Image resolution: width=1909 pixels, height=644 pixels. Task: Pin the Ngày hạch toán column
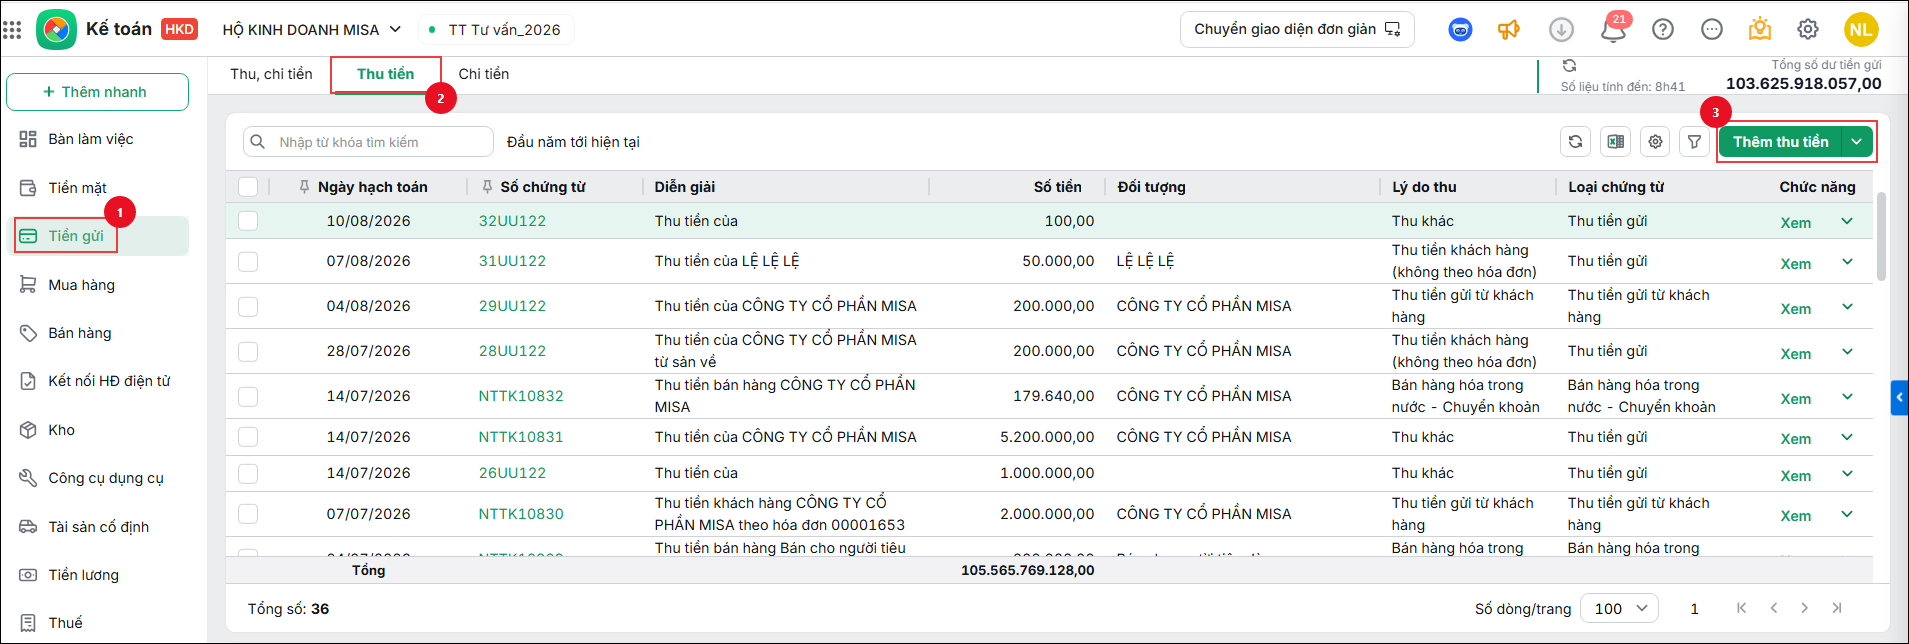[304, 187]
